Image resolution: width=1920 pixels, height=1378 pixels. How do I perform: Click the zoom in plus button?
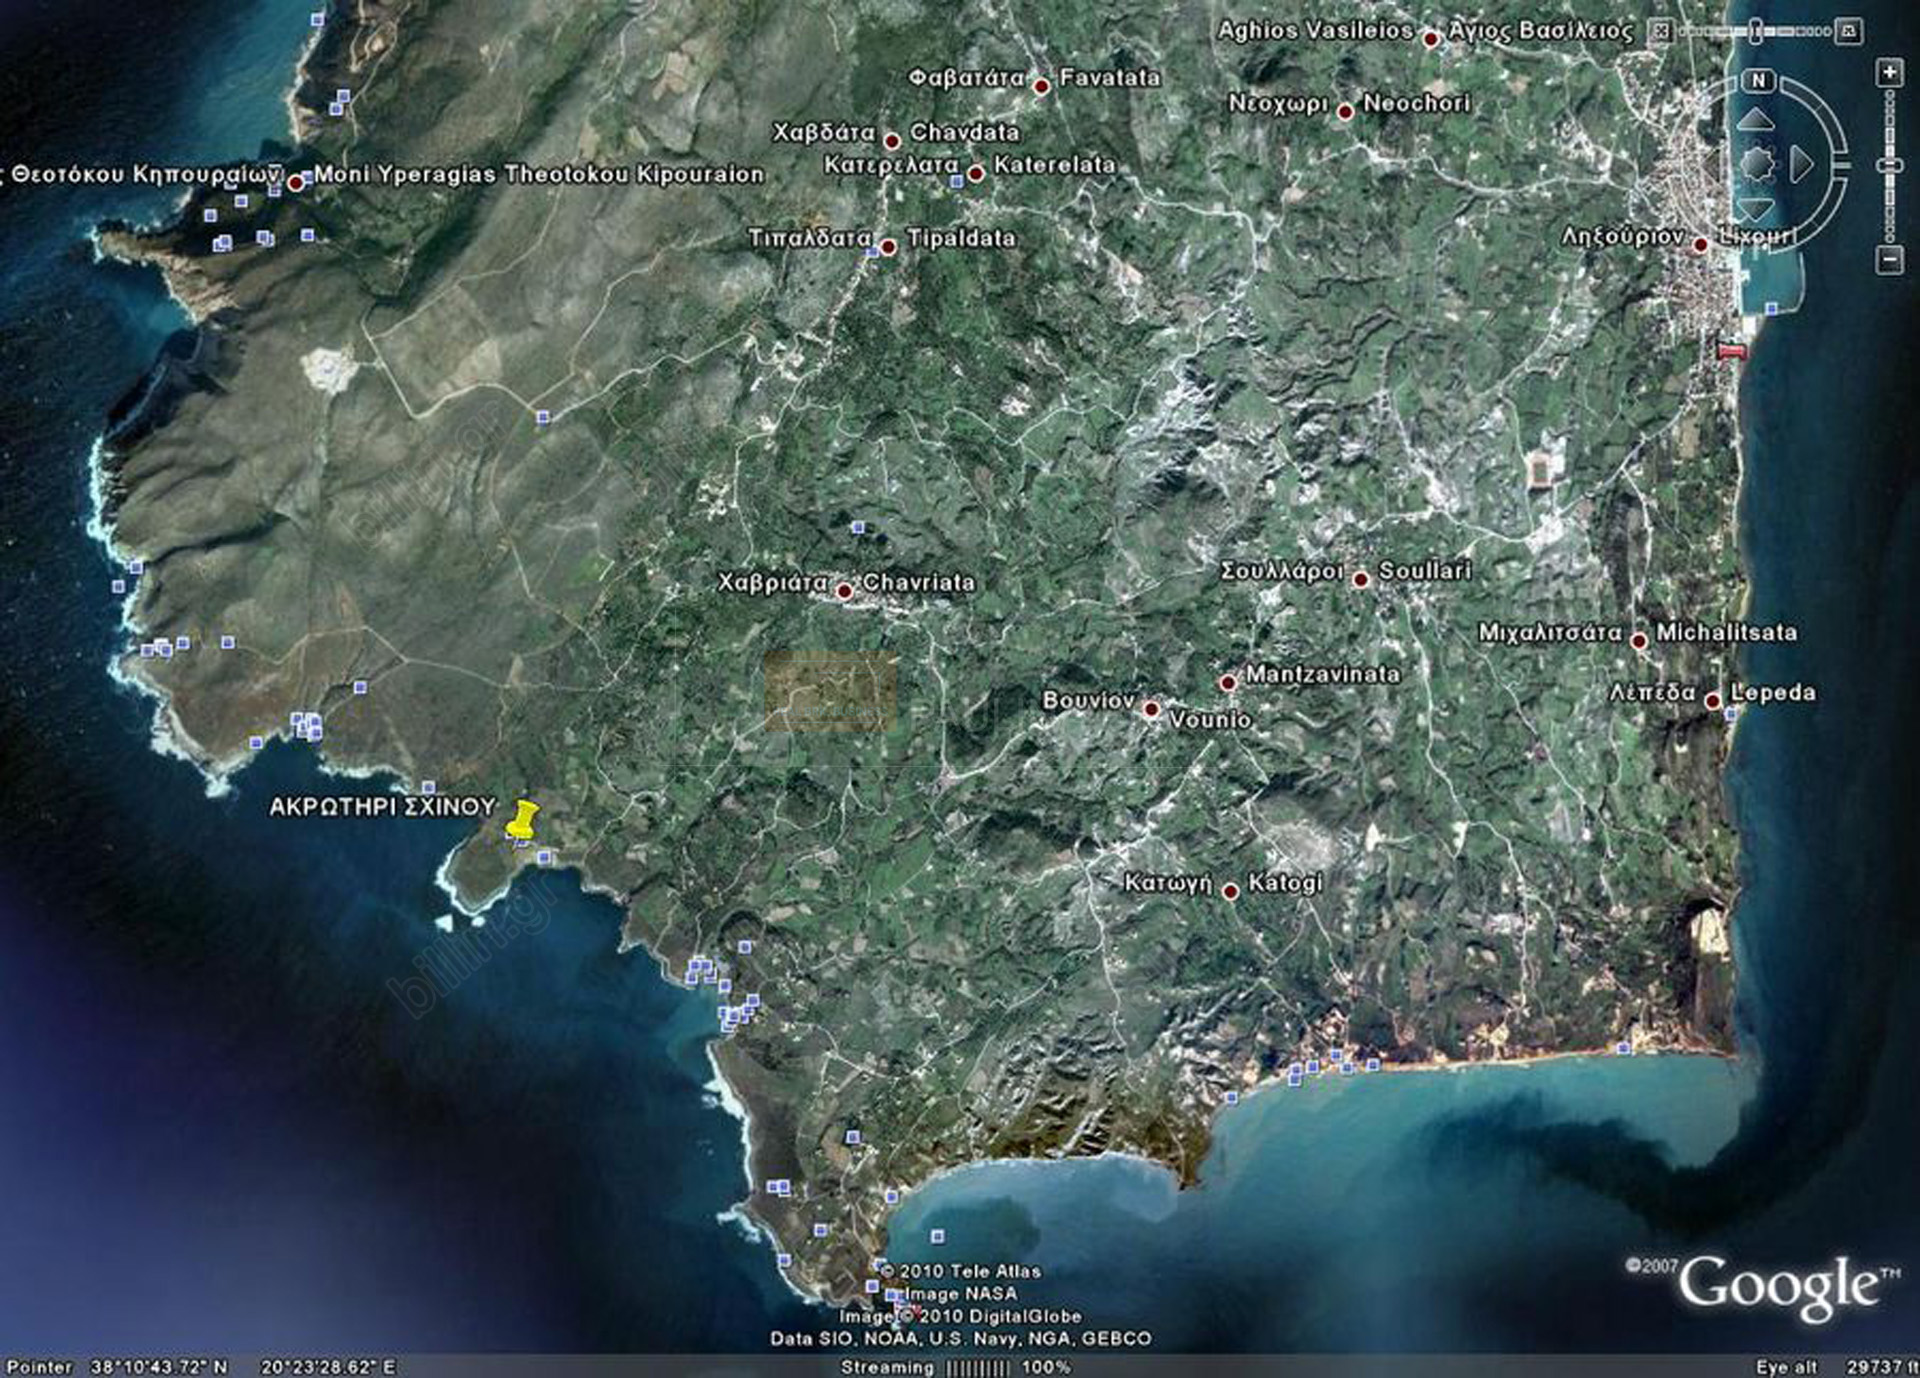coord(1889,72)
